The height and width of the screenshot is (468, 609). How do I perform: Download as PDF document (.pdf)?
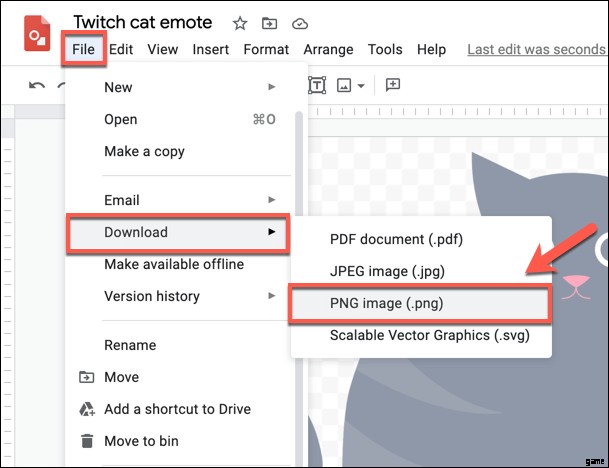421,239
